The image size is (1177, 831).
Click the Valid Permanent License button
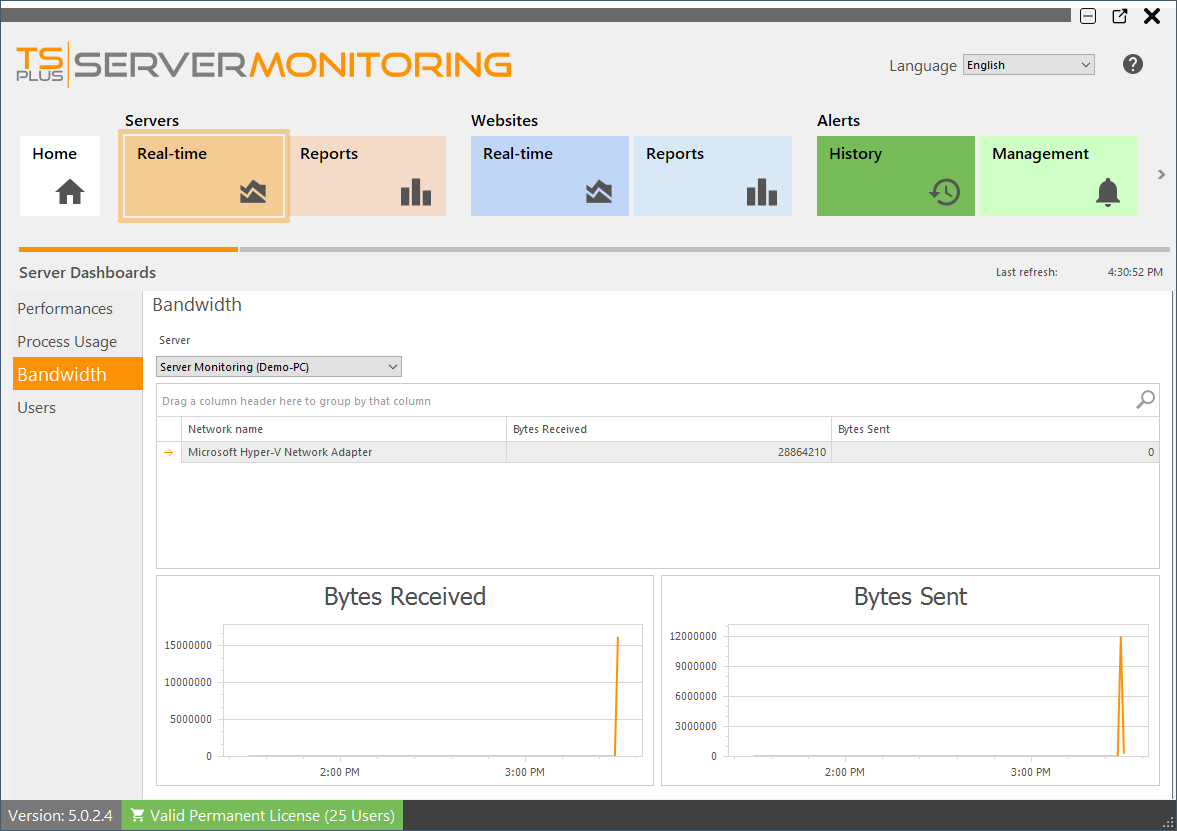[262, 815]
